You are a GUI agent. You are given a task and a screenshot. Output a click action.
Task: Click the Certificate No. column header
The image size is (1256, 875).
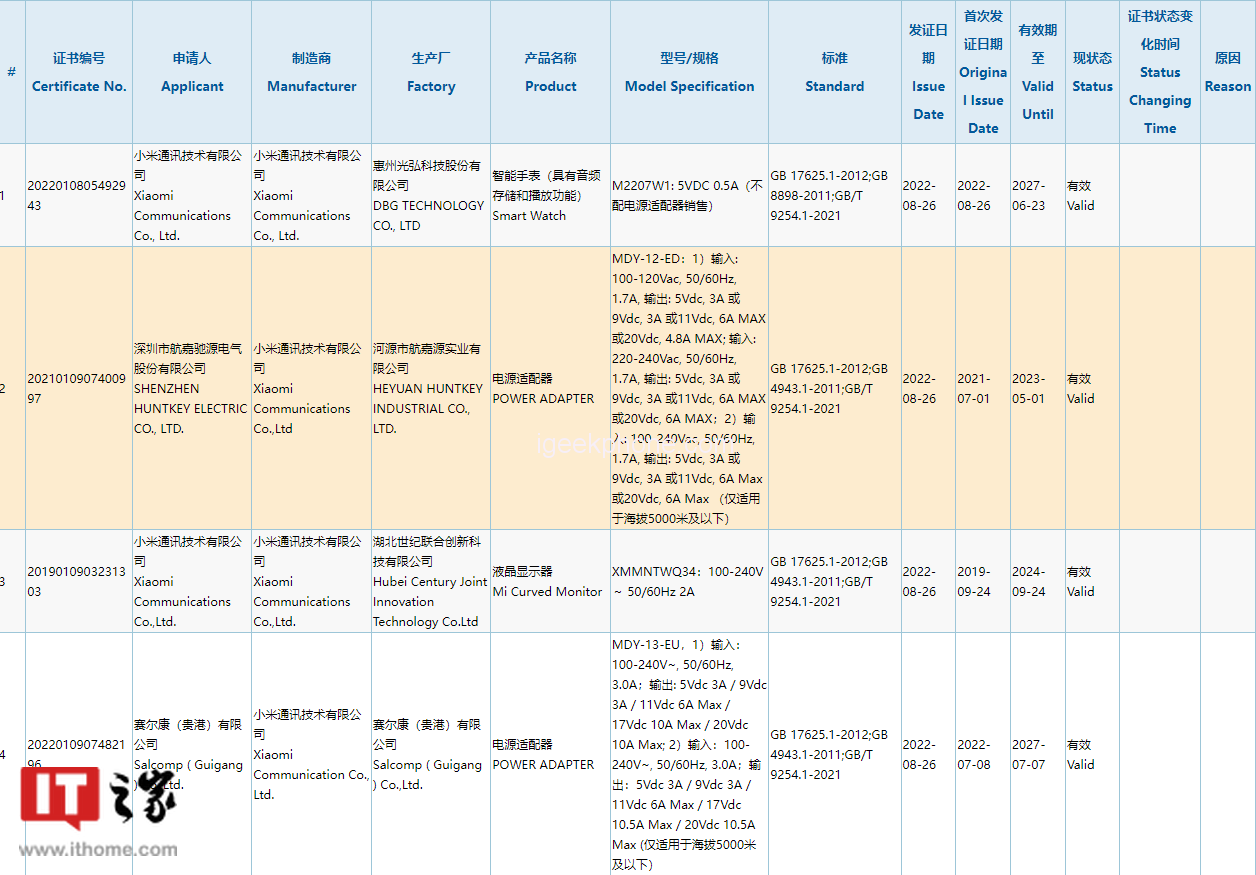point(79,73)
